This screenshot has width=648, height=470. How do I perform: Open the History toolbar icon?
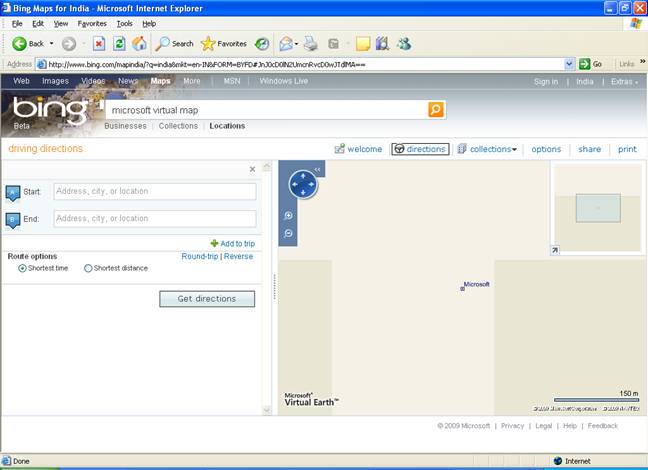pyautogui.click(x=262, y=43)
